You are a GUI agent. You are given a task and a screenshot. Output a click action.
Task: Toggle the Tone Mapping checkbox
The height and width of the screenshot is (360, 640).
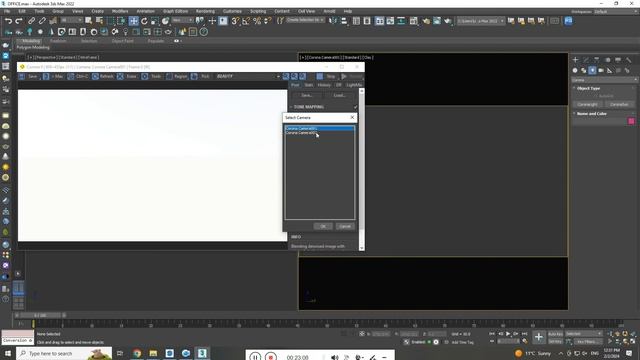pyautogui.click(x=355, y=107)
